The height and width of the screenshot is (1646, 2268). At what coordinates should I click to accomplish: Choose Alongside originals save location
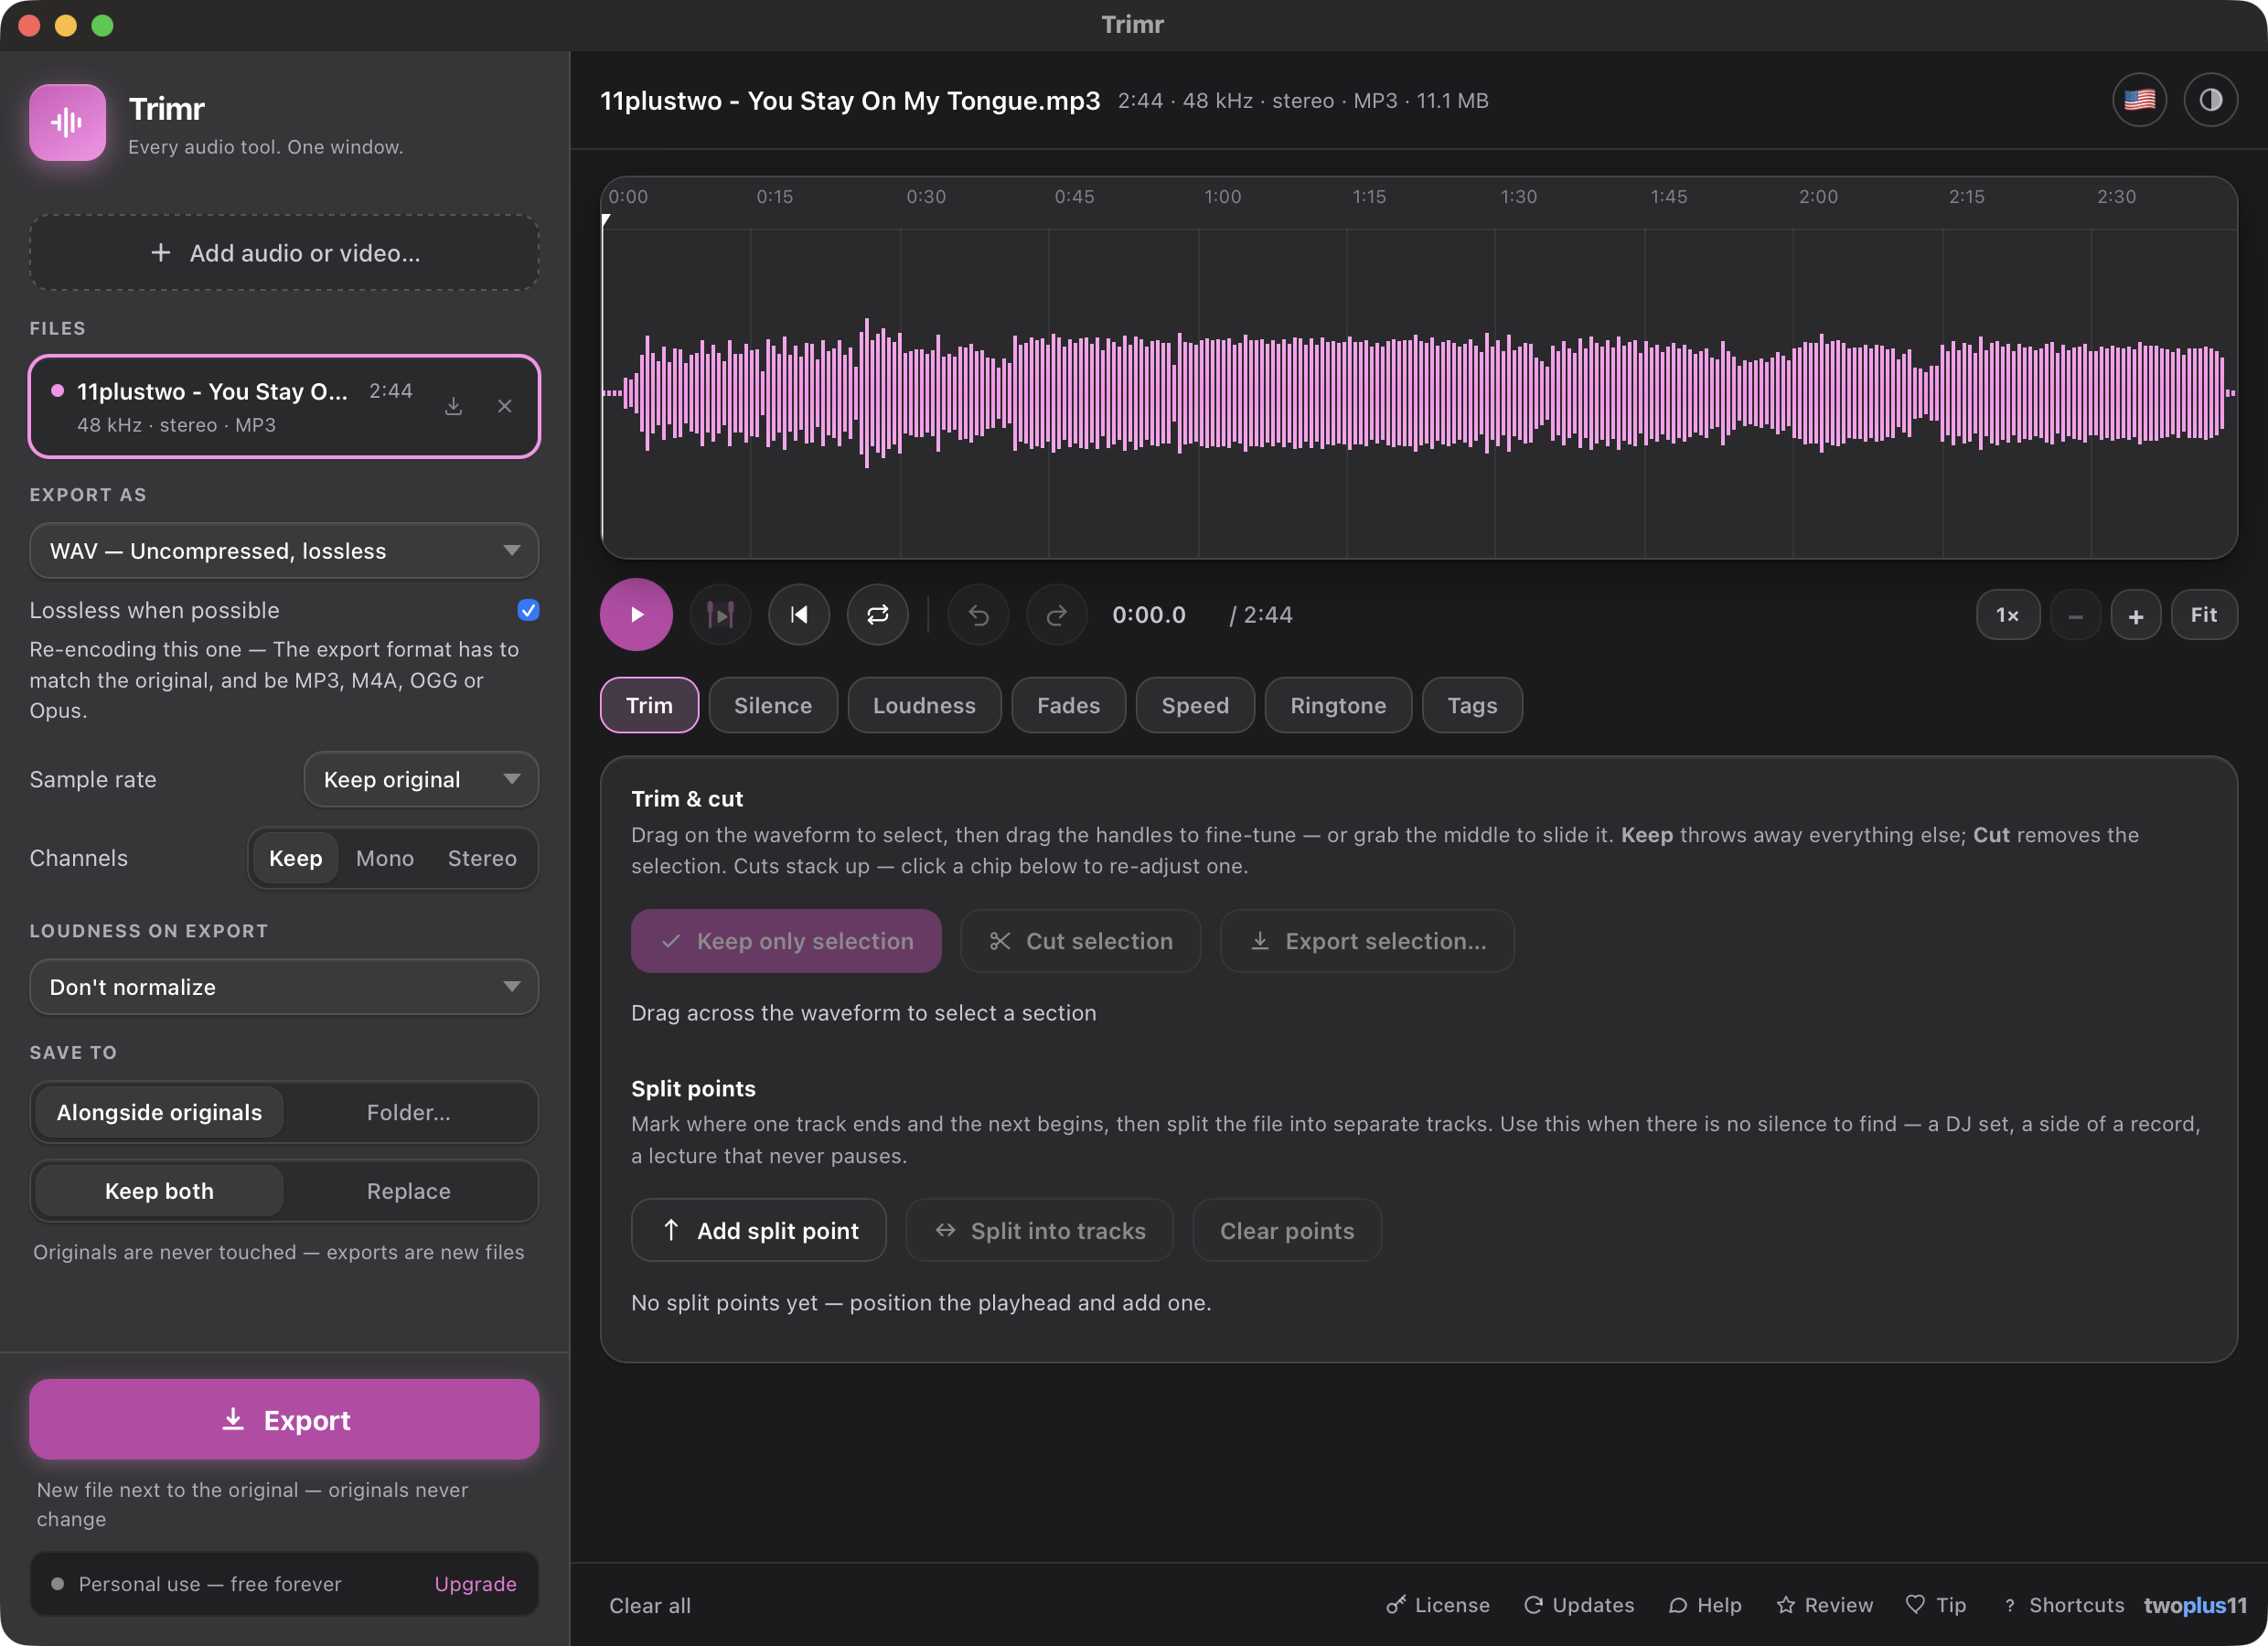pos(159,1112)
